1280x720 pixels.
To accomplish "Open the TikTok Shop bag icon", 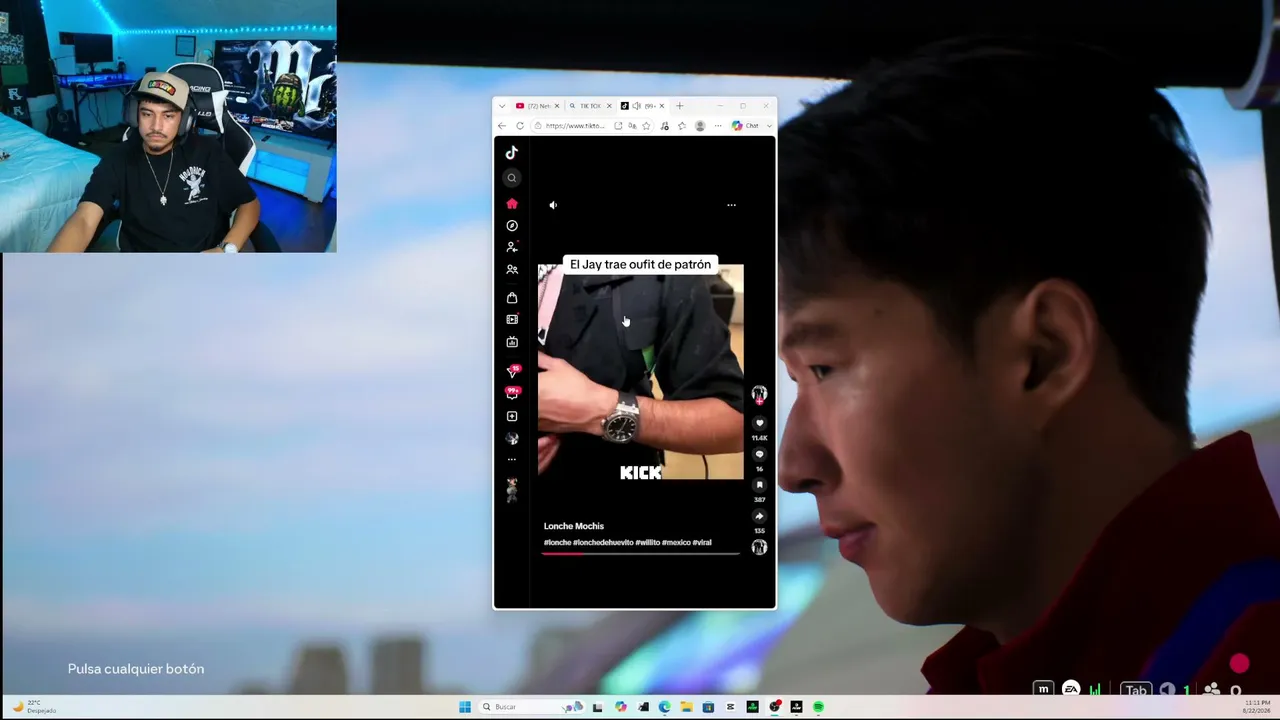I will tap(512, 298).
